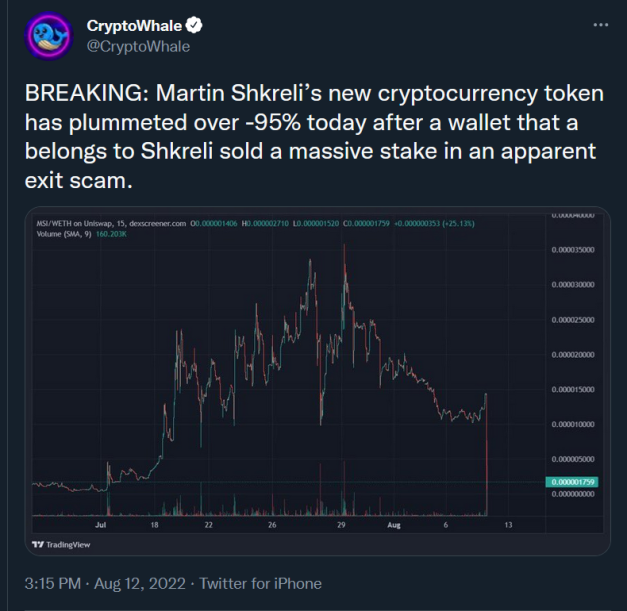Click the Twitter for iPhone source link
The image size is (627, 611).
click(260, 583)
